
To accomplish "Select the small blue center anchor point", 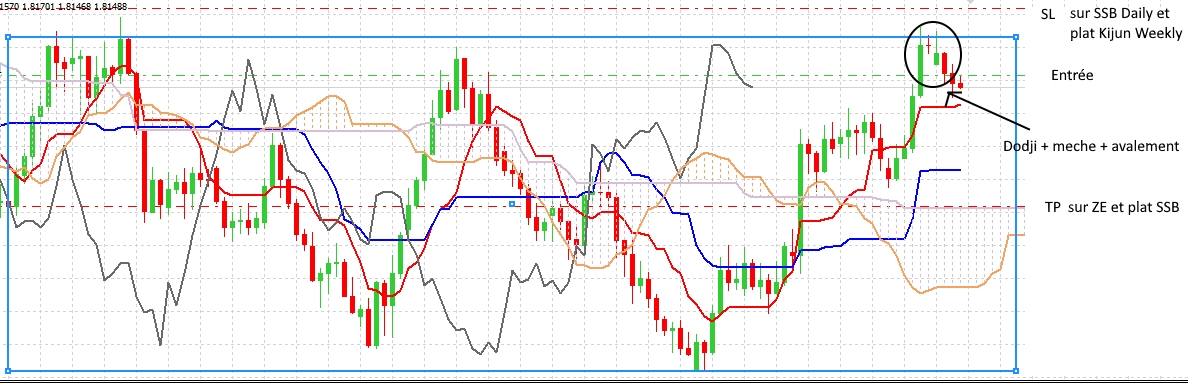I will tap(512, 204).
